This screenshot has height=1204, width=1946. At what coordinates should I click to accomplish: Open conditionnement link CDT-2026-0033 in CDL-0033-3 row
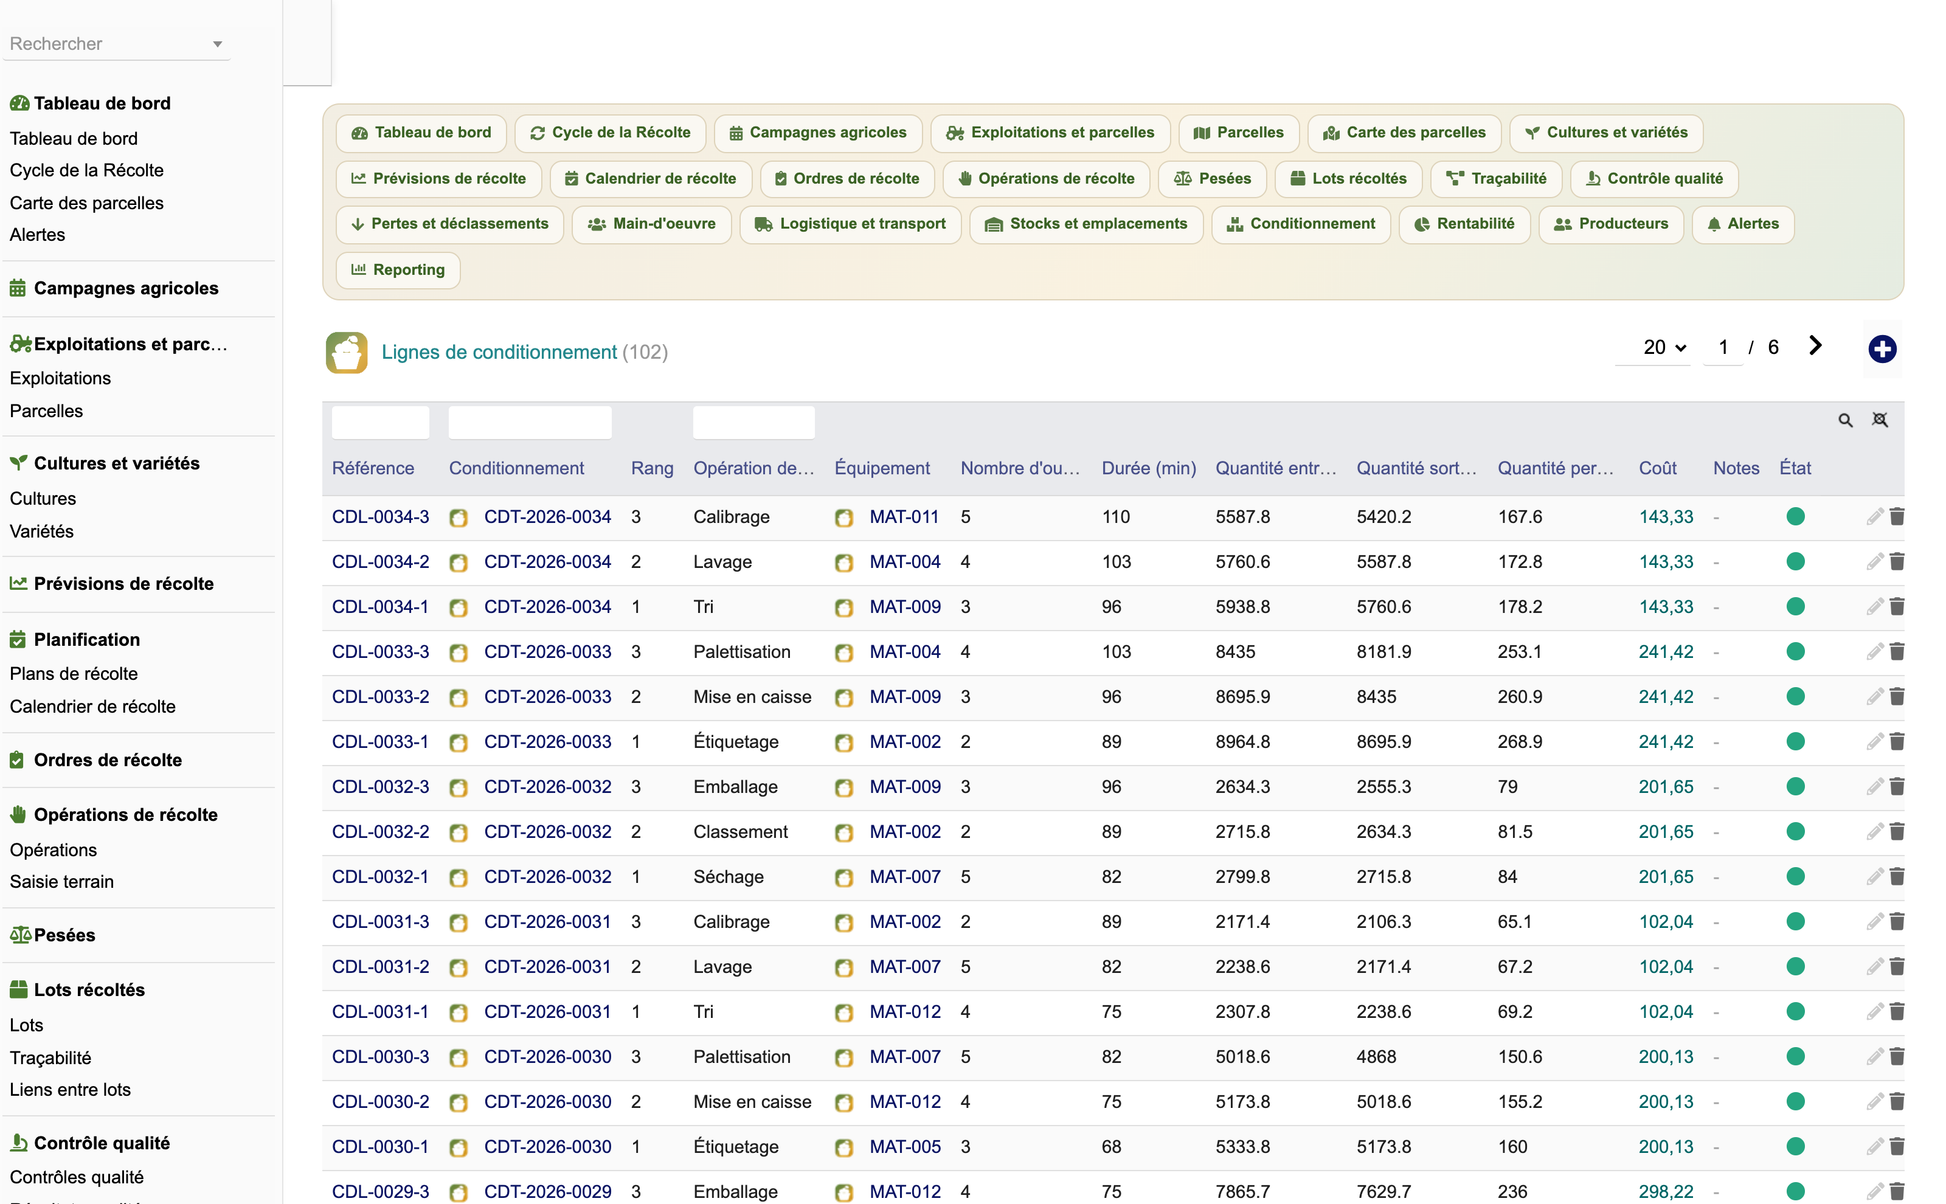[547, 652]
